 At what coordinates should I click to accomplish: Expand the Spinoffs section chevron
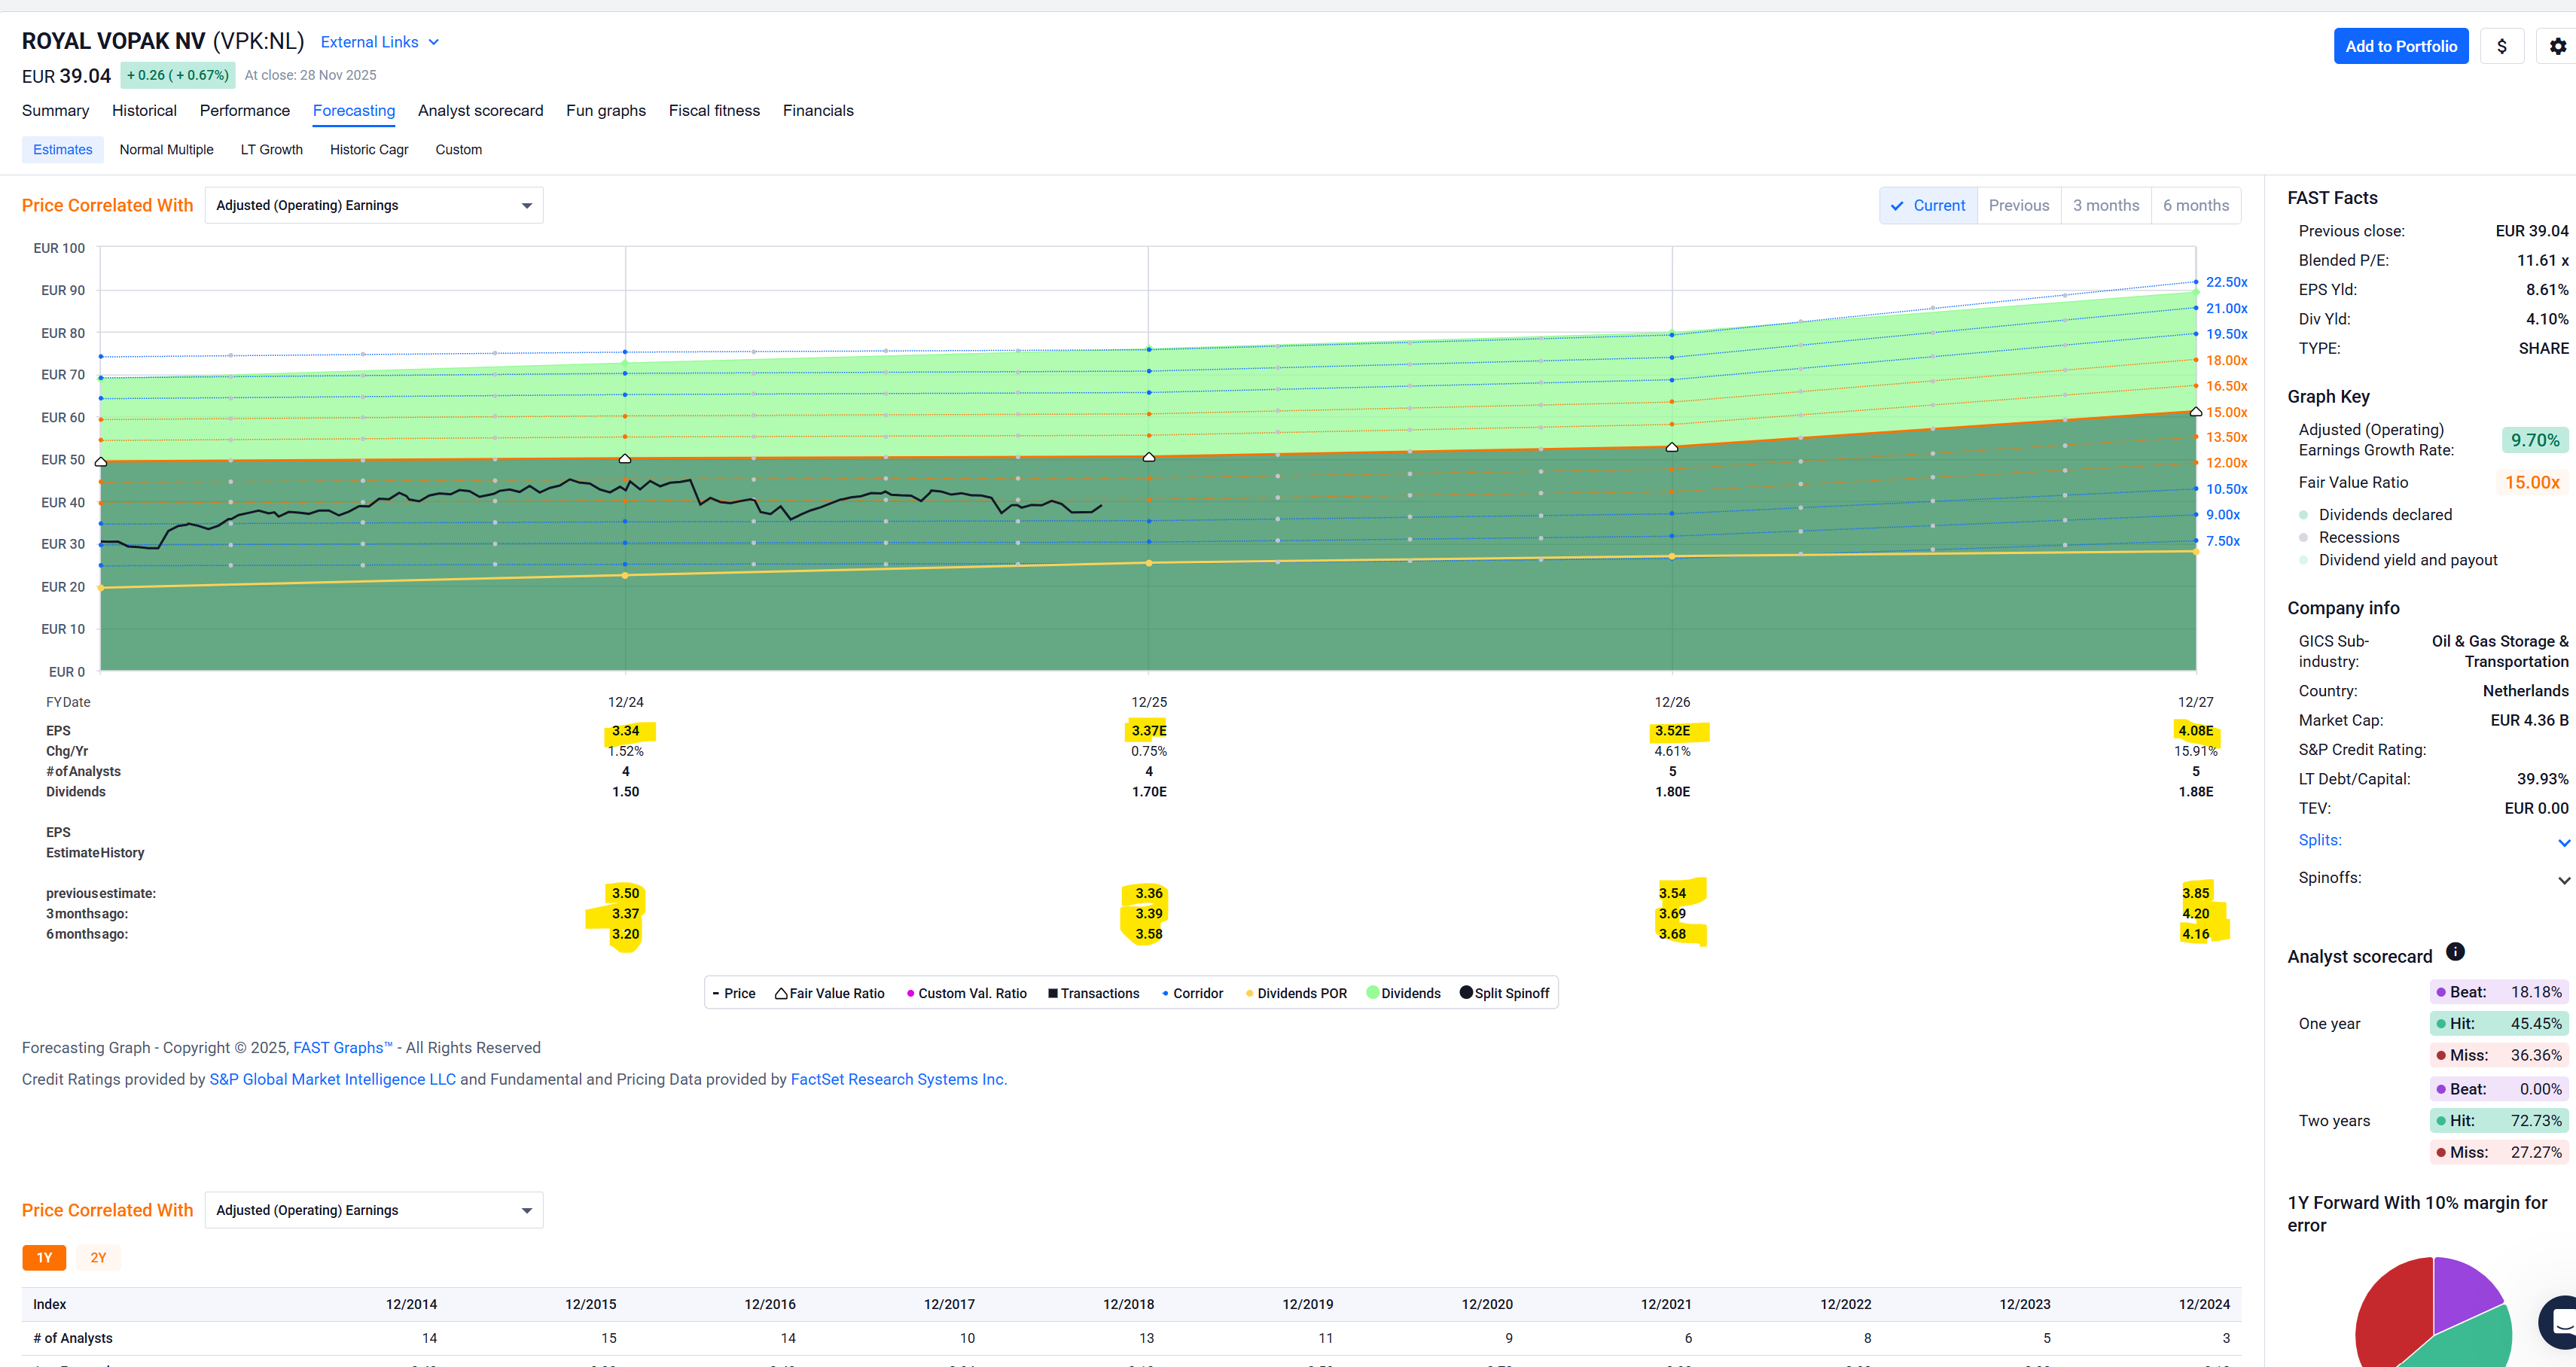pos(2563,880)
